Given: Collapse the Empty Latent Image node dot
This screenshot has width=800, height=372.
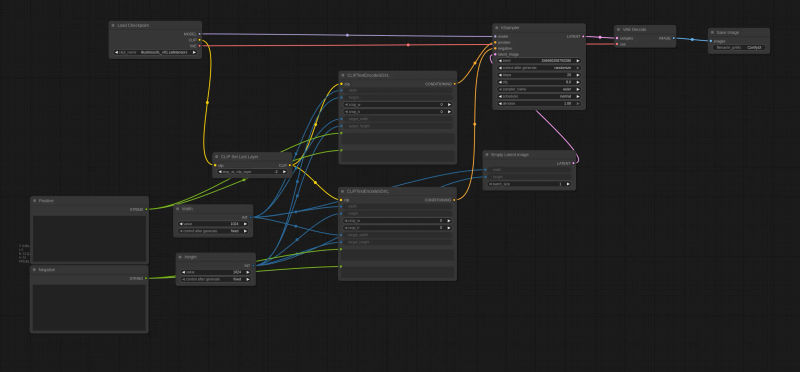Looking at the screenshot, I should pyautogui.click(x=487, y=155).
